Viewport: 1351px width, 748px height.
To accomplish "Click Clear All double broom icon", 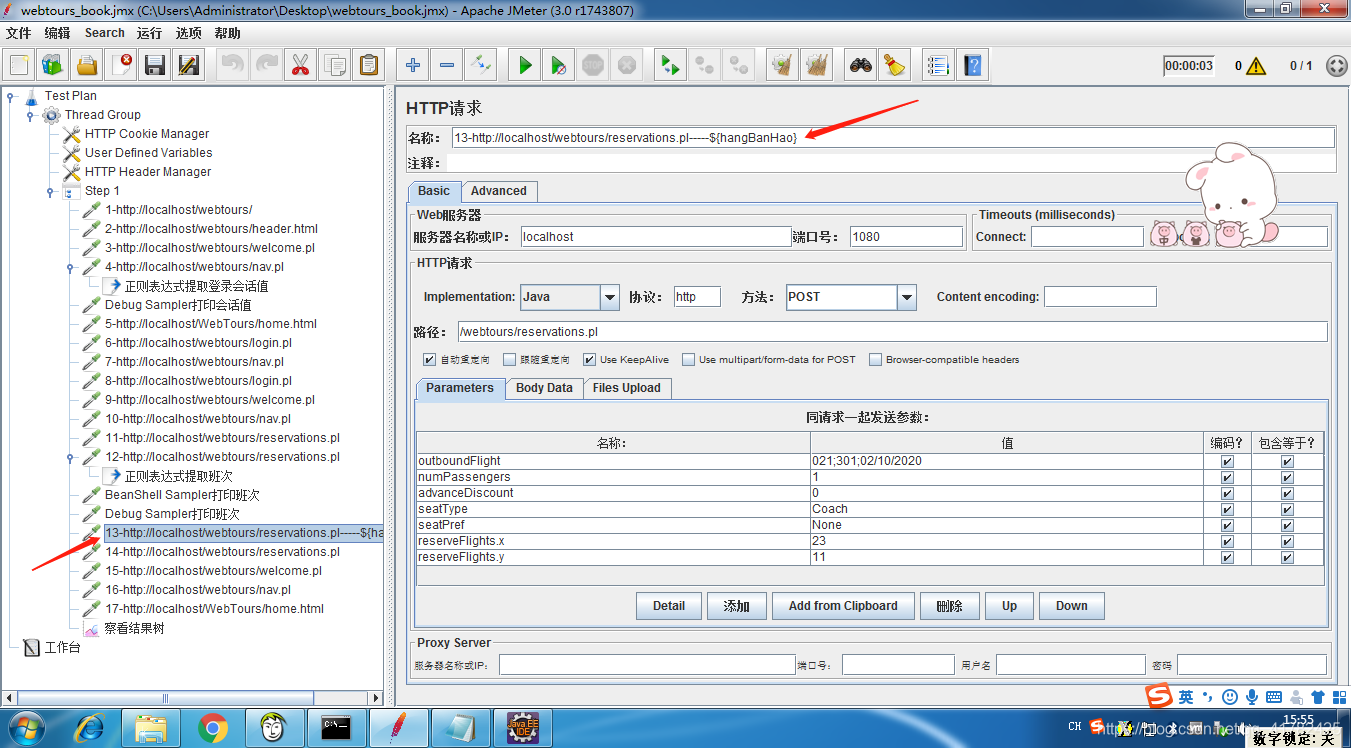I will tap(816, 65).
